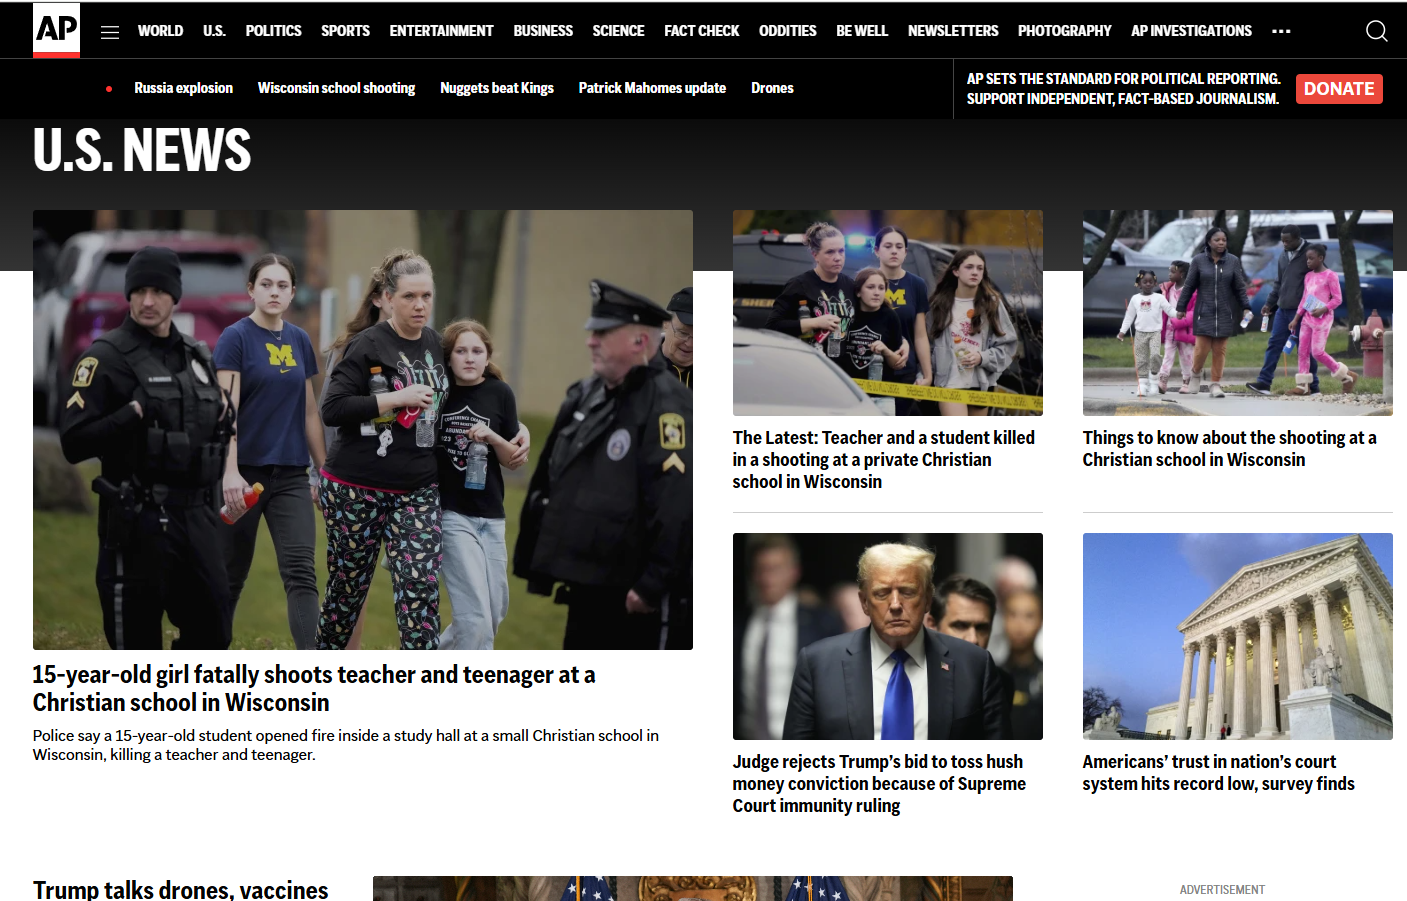1407x901 pixels.
Task: Open the World section menu
Action: coord(160,31)
